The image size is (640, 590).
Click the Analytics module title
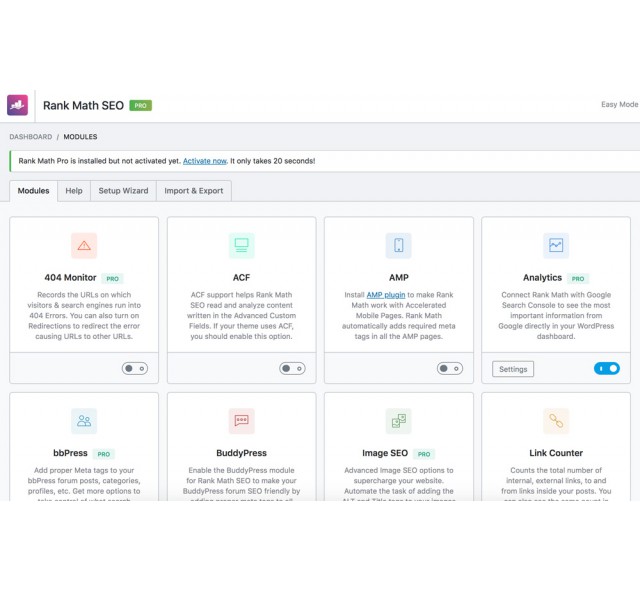point(542,278)
